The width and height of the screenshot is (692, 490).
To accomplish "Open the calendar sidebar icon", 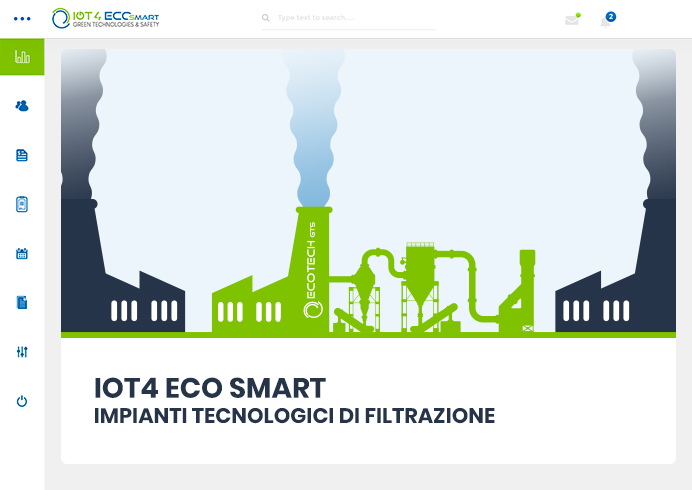I will click(x=22, y=253).
